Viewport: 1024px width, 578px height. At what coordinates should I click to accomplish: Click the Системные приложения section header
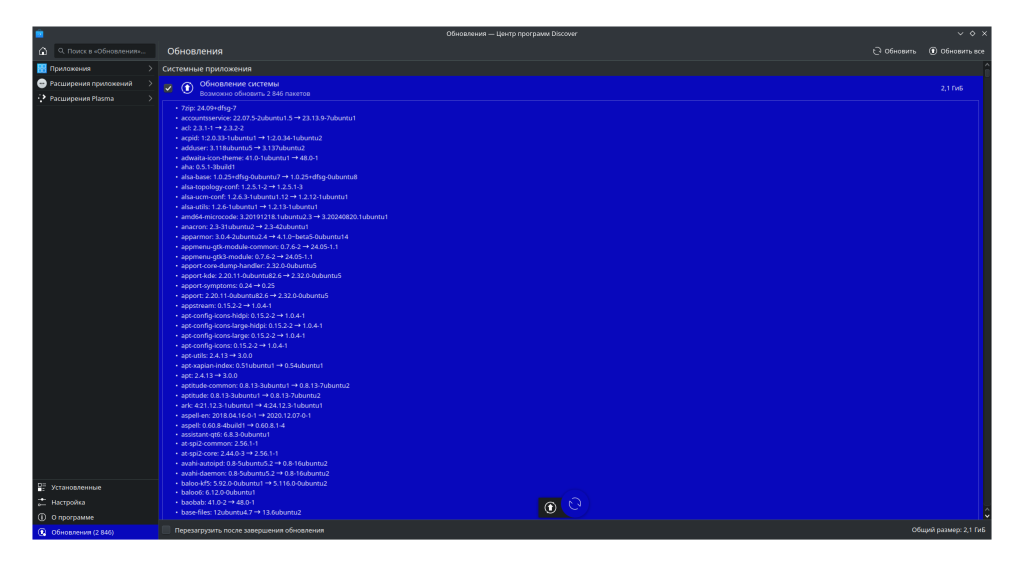click(207, 69)
